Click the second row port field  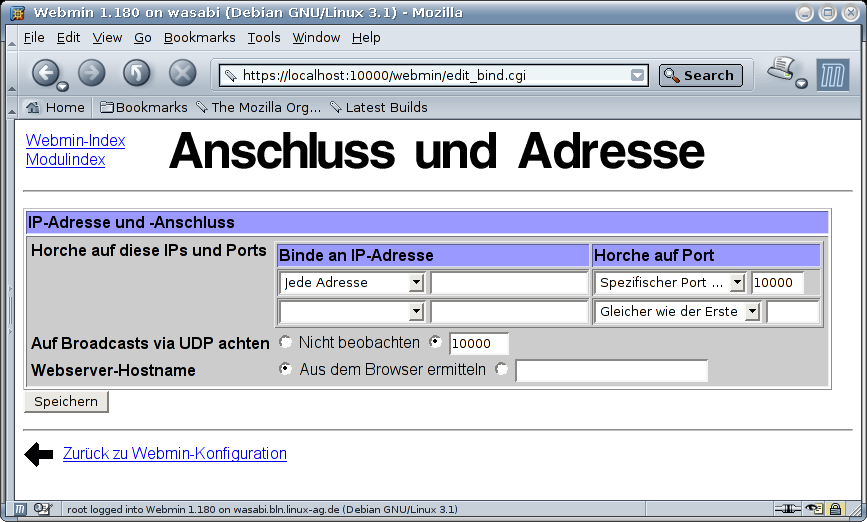(x=792, y=312)
